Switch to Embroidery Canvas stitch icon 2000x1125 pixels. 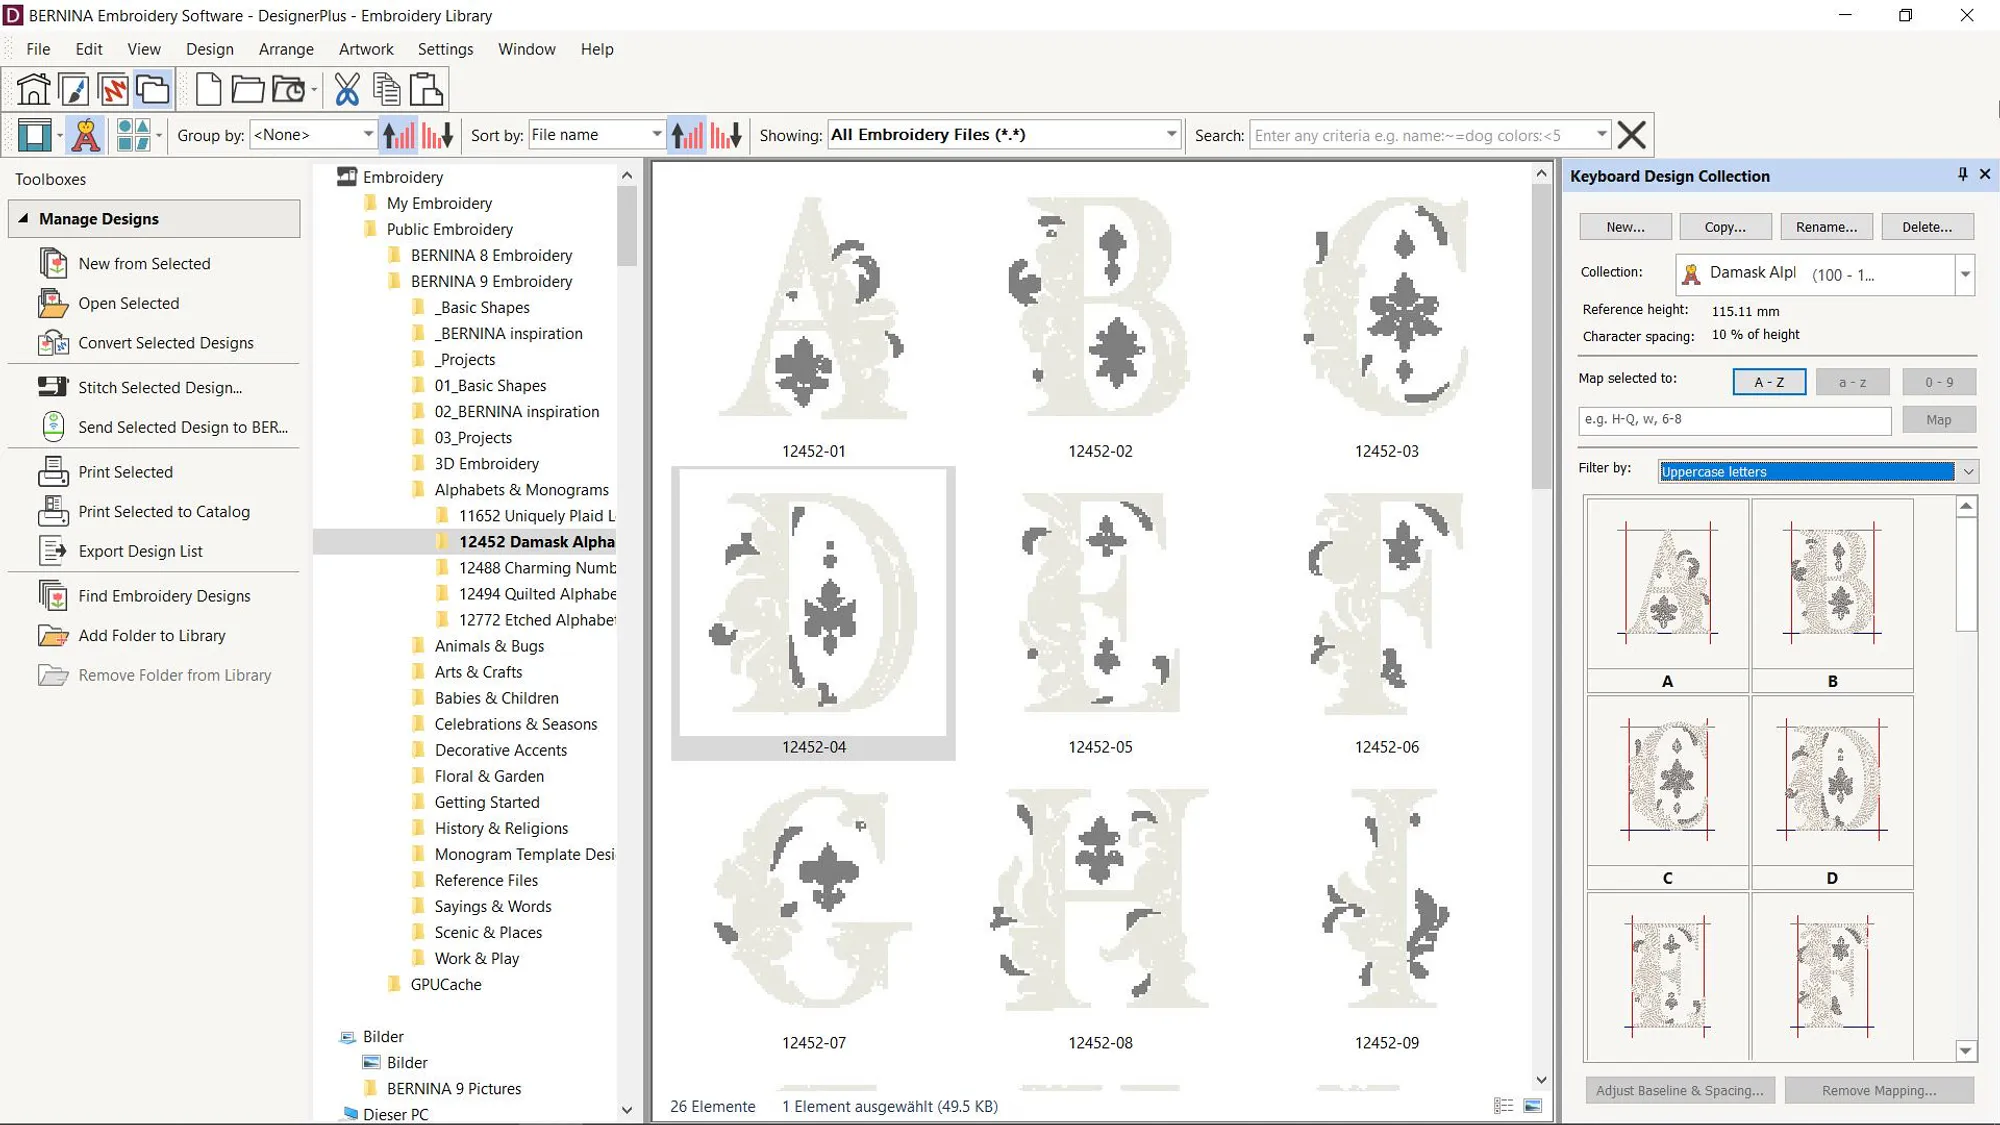(x=113, y=90)
